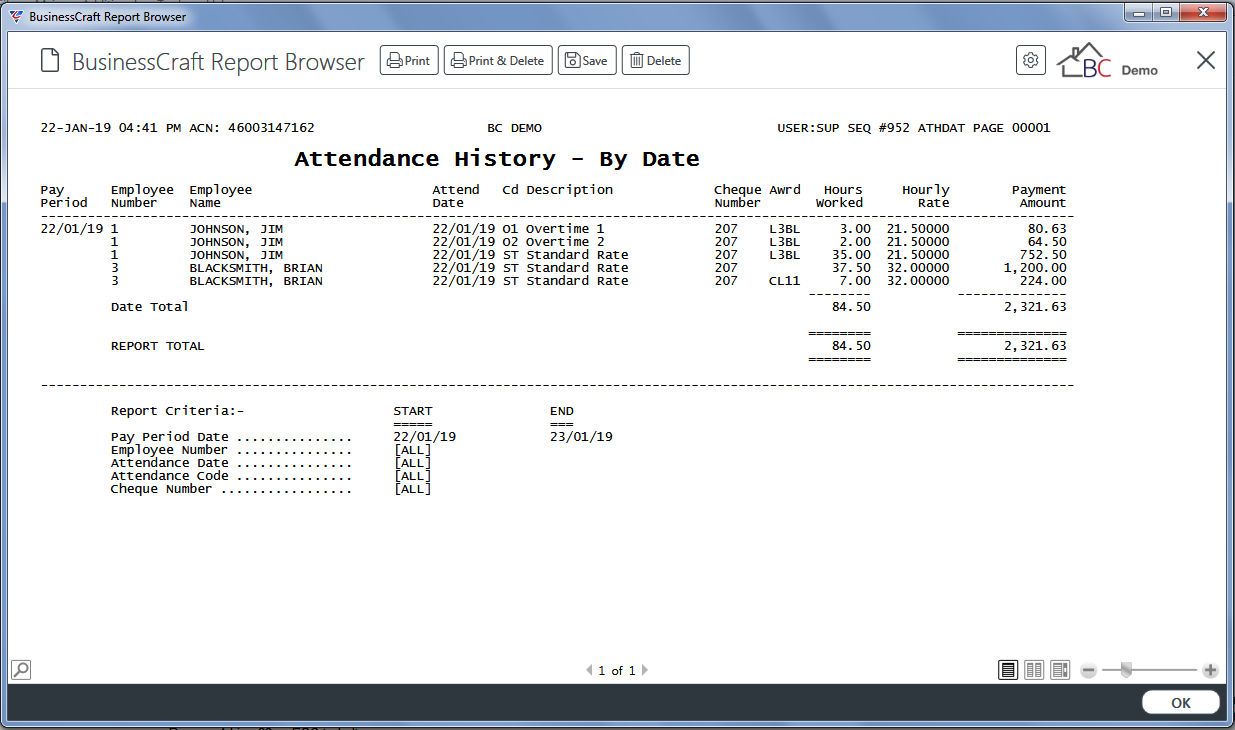The width and height of the screenshot is (1235, 730).
Task: Confirm with the OK button
Action: [x=1181, y=702]
